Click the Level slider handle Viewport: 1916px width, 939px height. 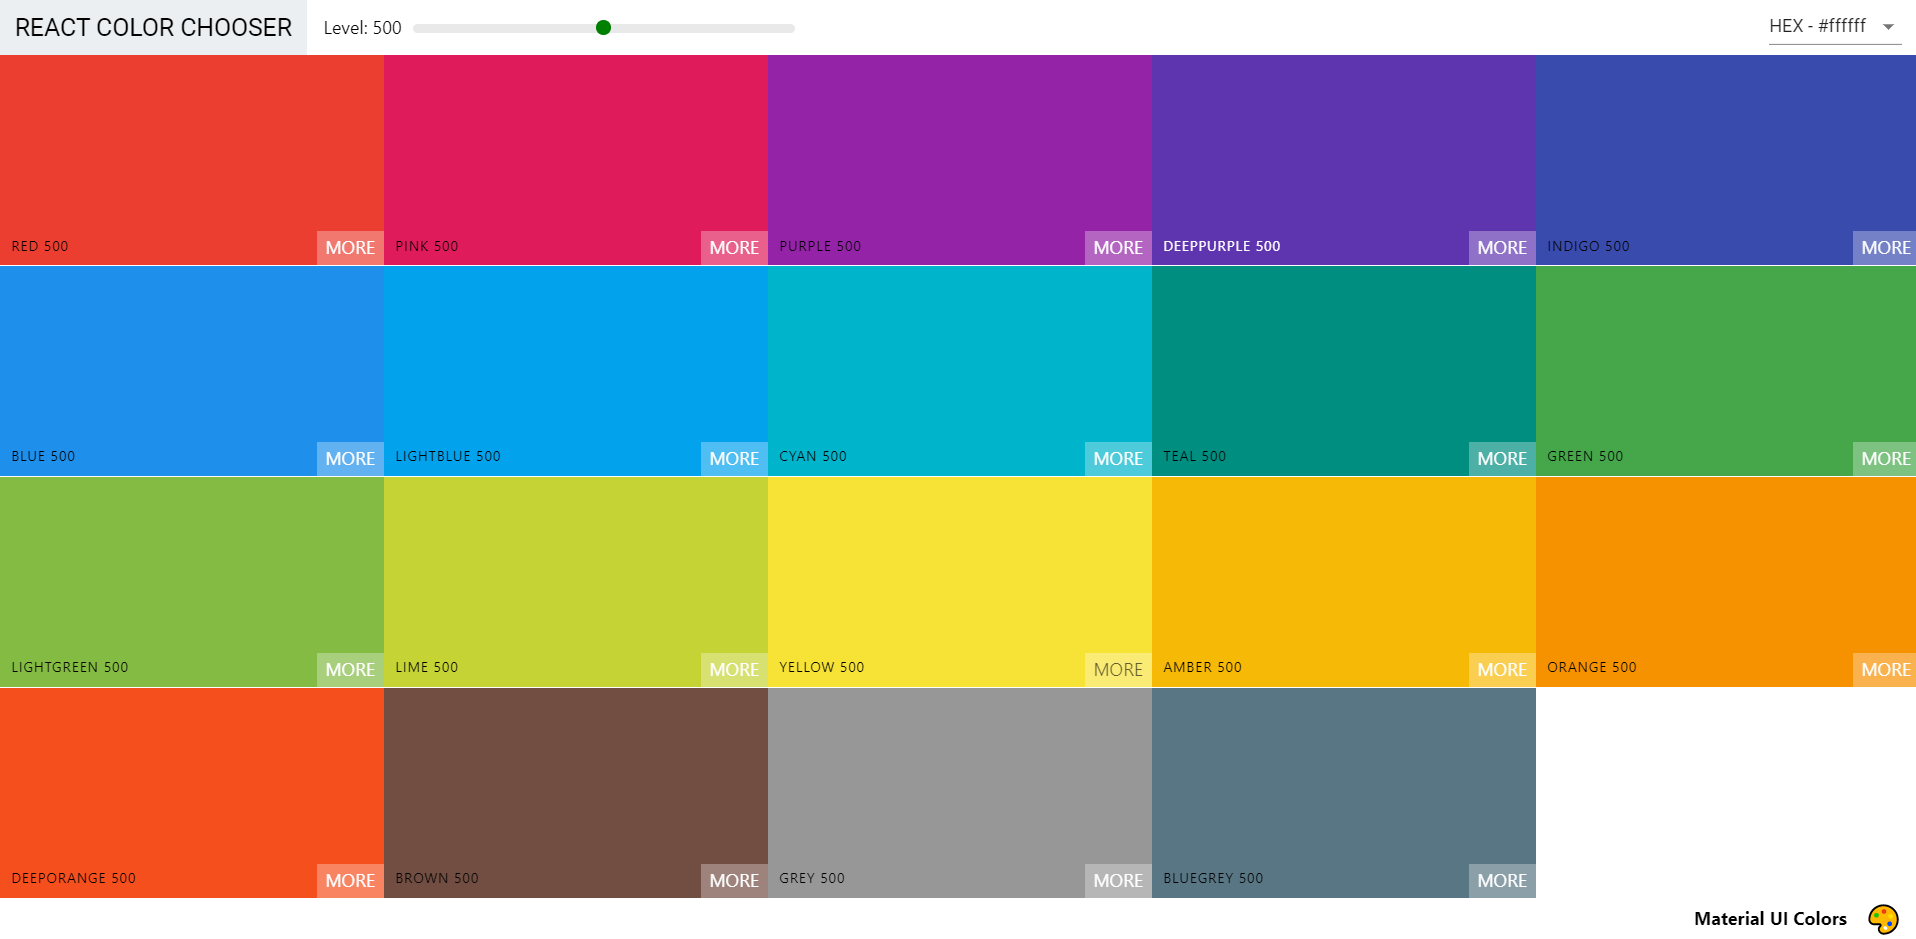[x=603, y=28]
